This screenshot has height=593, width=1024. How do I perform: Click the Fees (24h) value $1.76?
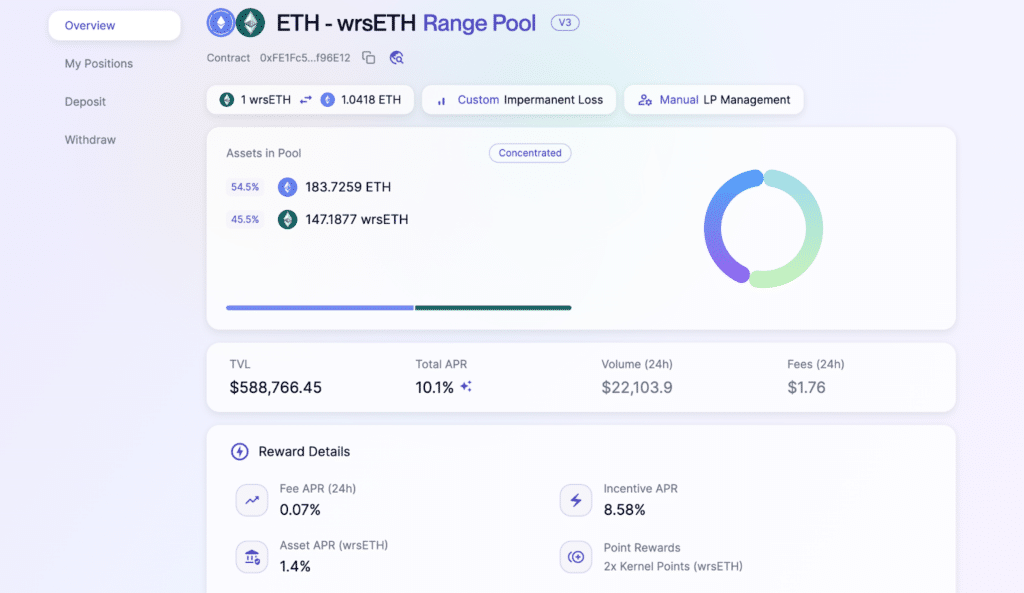807,387
